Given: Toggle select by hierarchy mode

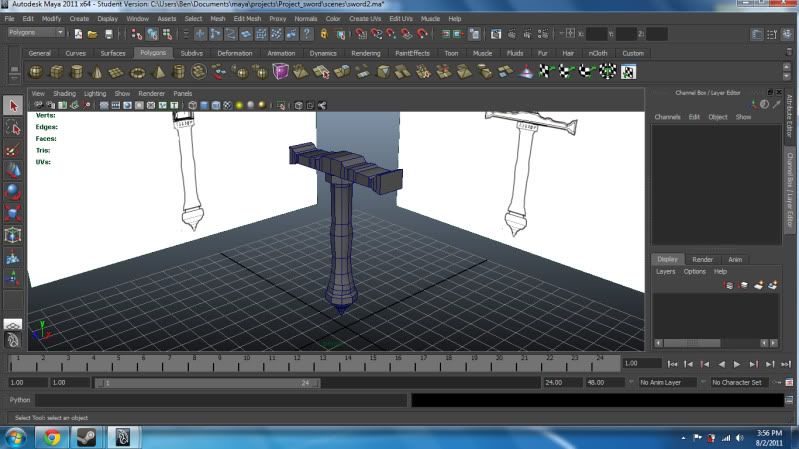Looking at the screenshot, I should pyautogui.click(x=137, y=34).
